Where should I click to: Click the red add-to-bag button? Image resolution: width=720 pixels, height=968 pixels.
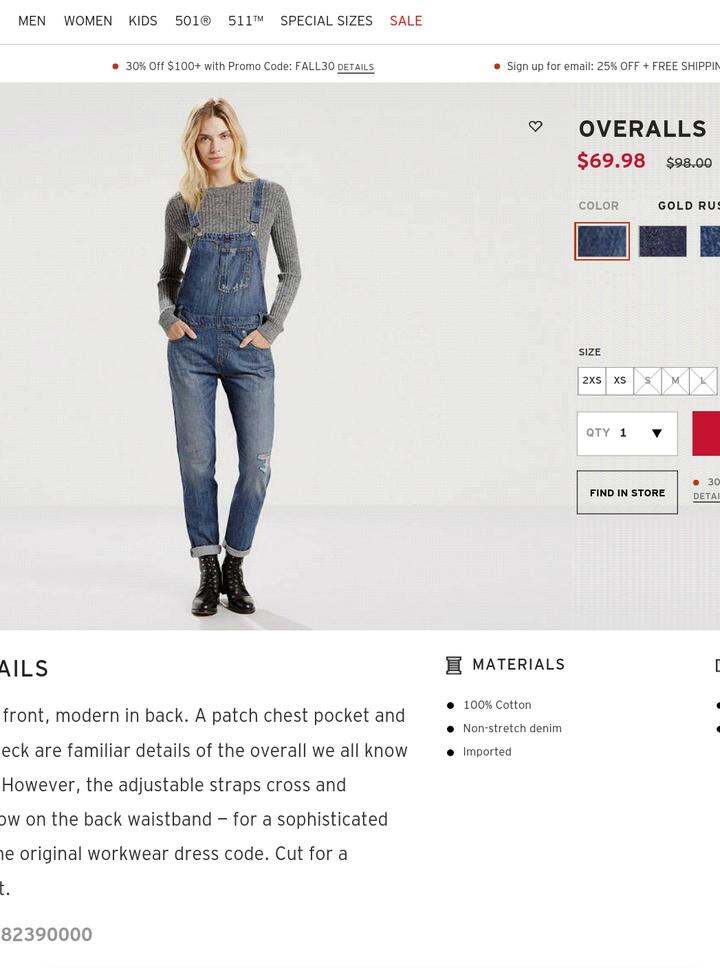point(706,433)
